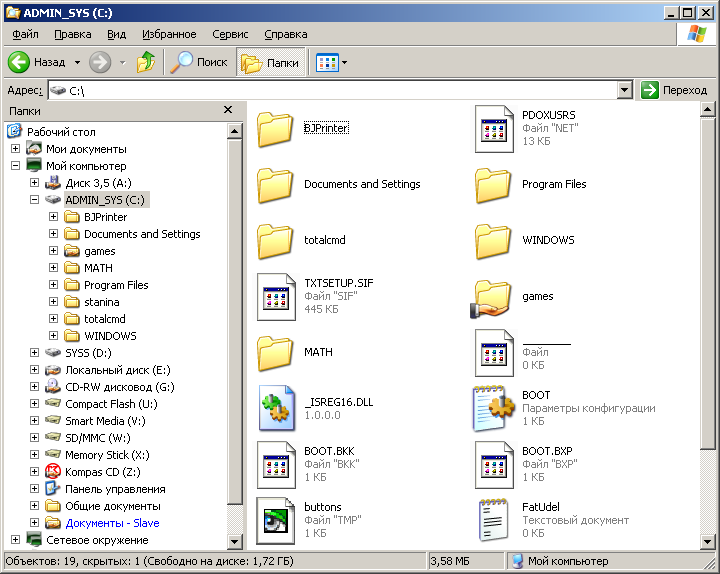Collapse ADMIN_SYS (C:) tree node
The width and height of the screenshot is (720, 574).
(34, 199)
